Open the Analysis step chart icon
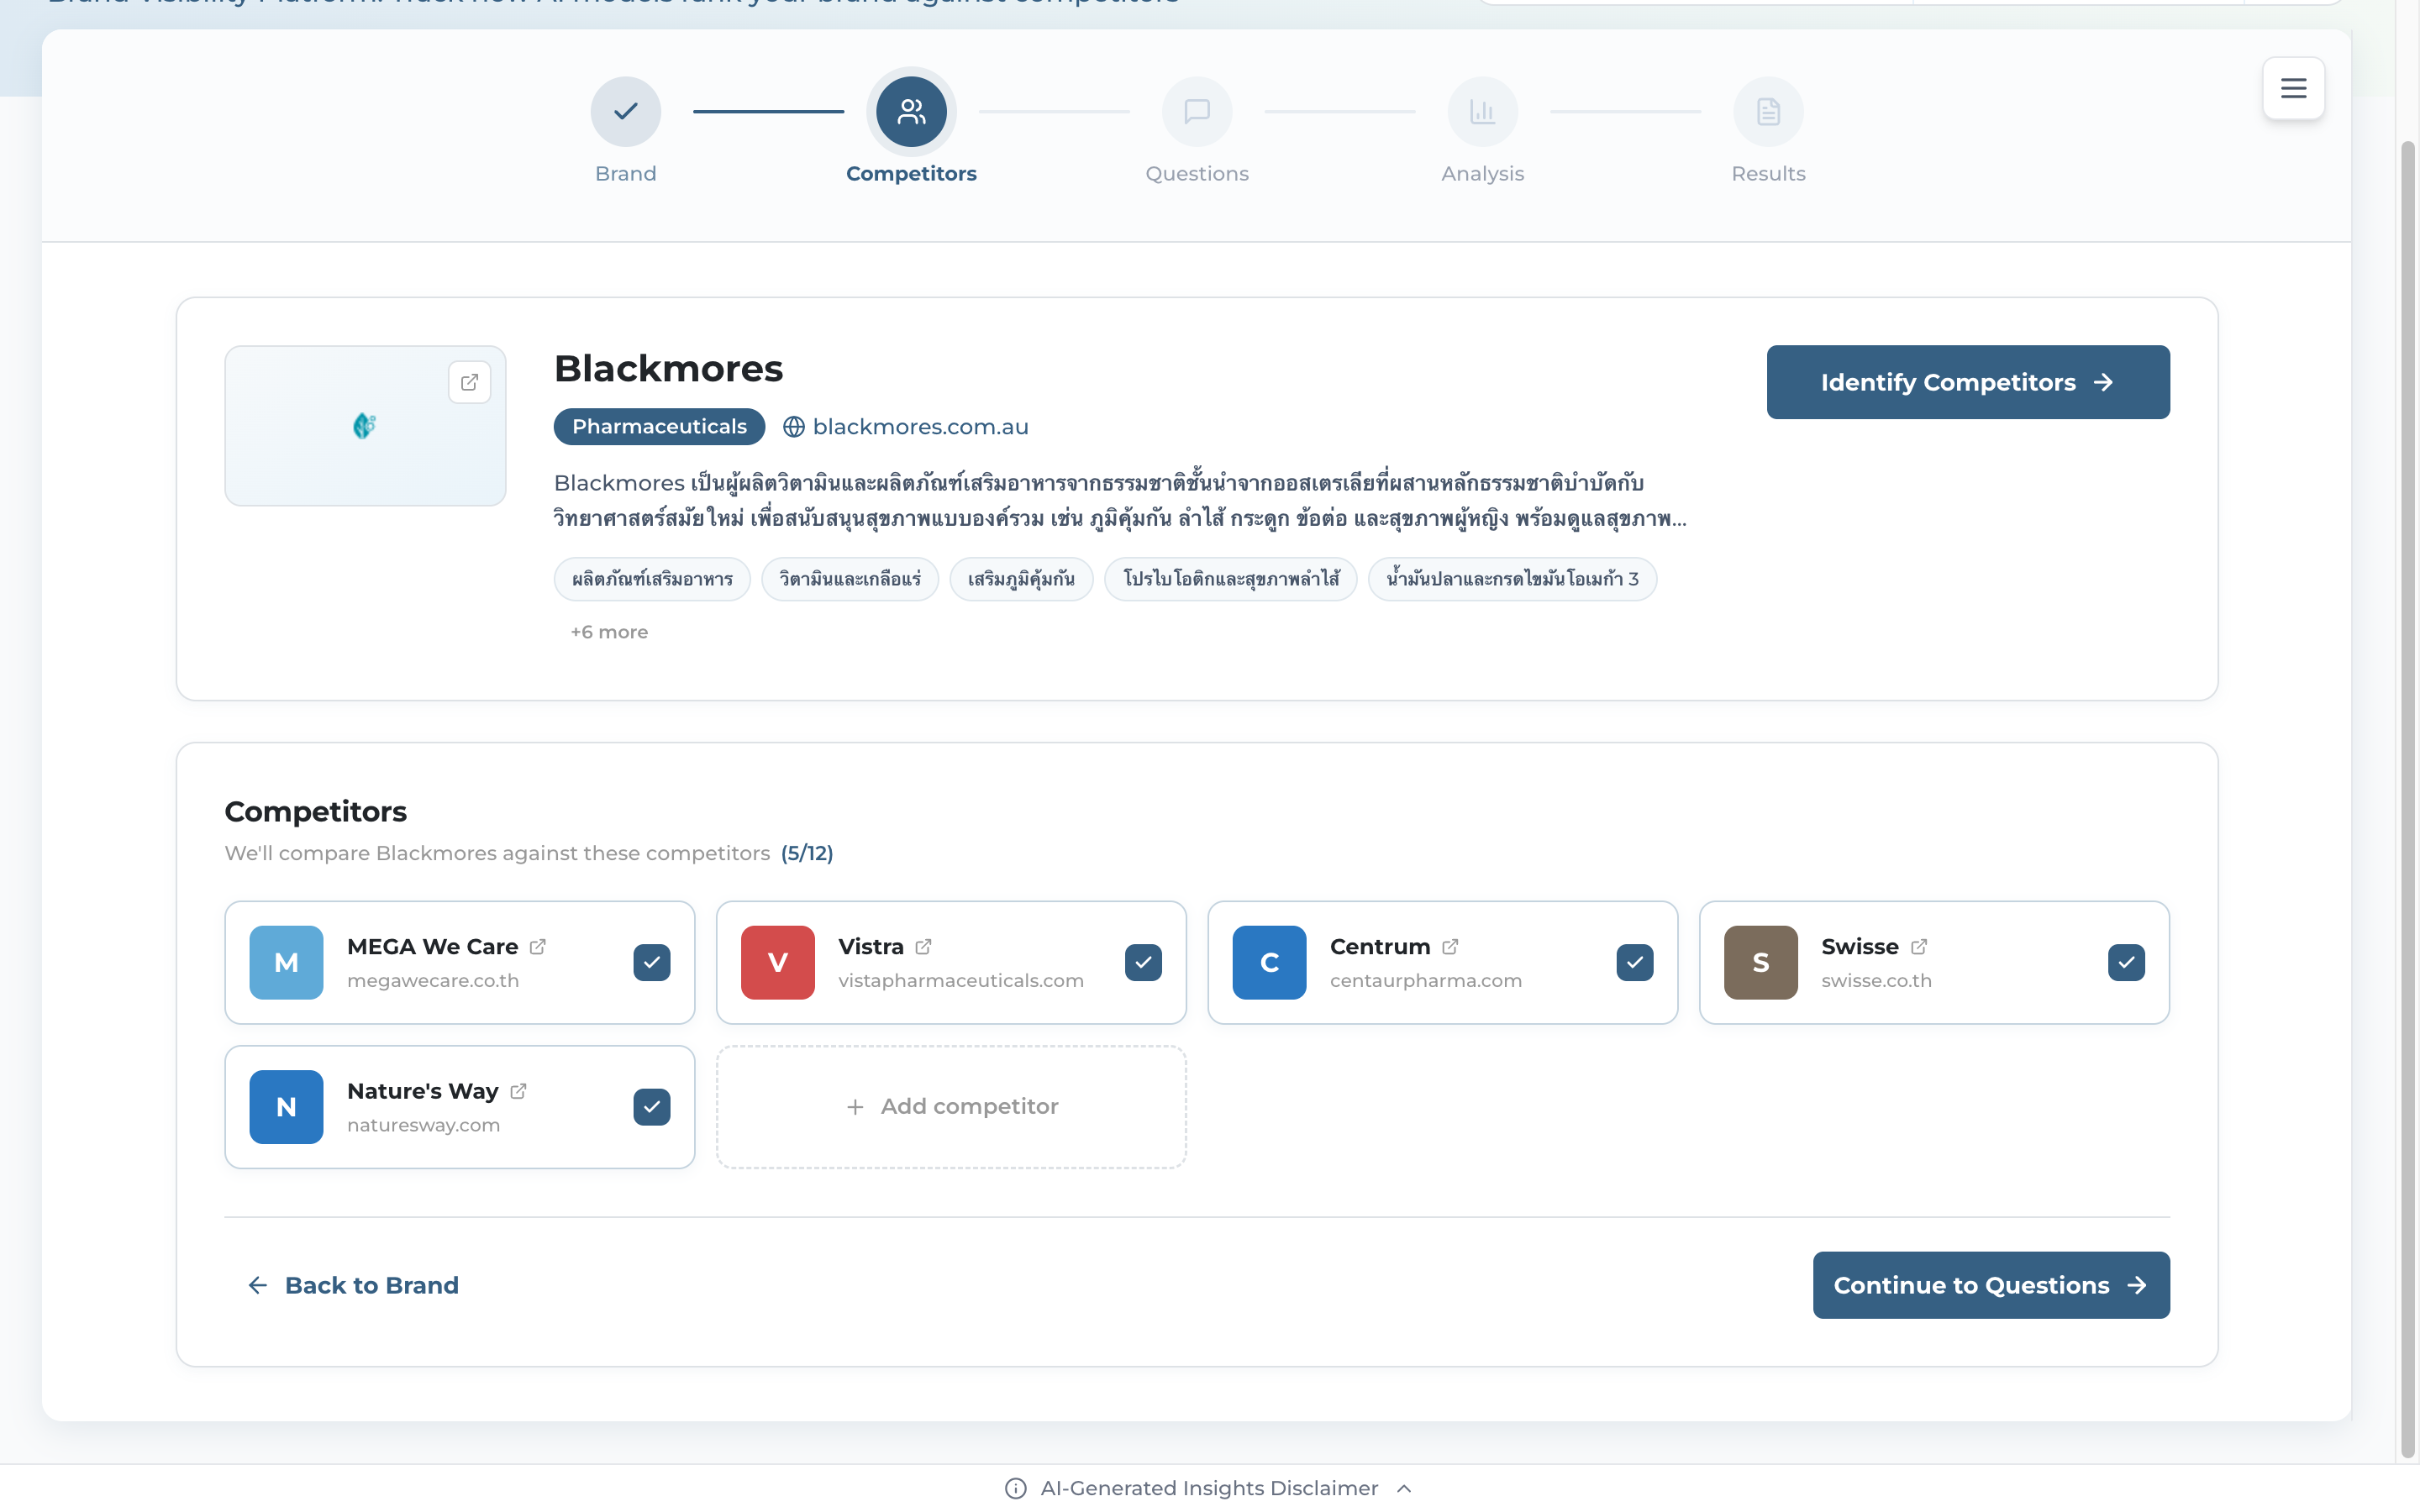 (x=1482, y=111)
